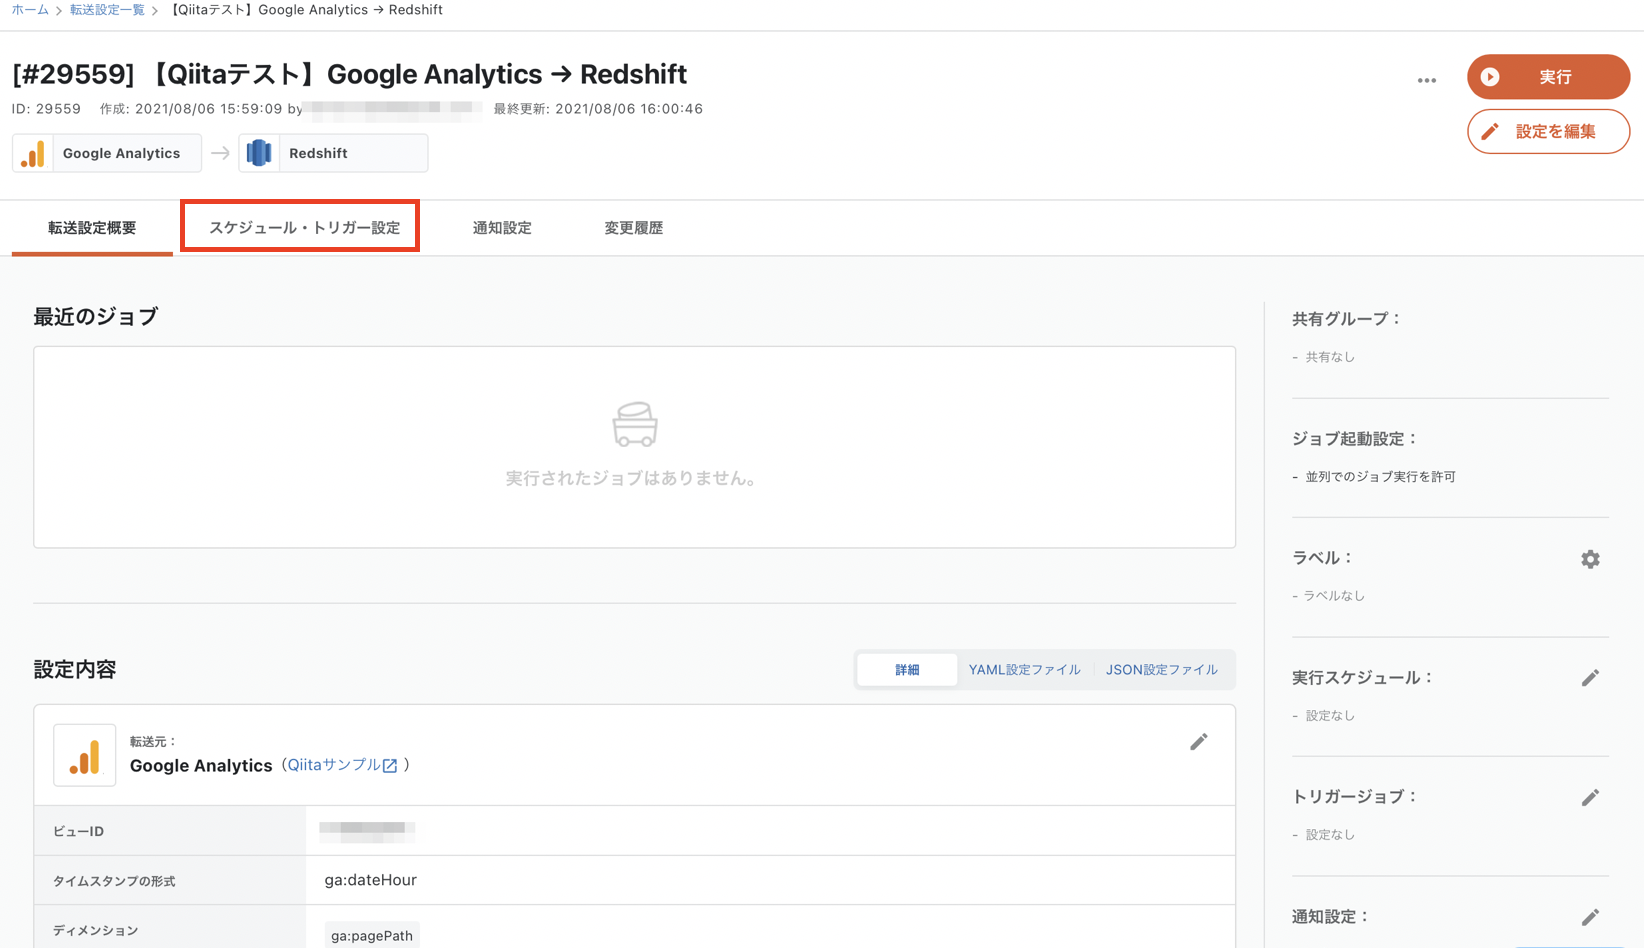This screenshot has height=948, width=1644.
Task: Click the 設定内容 heading
Action: point(75,670)
